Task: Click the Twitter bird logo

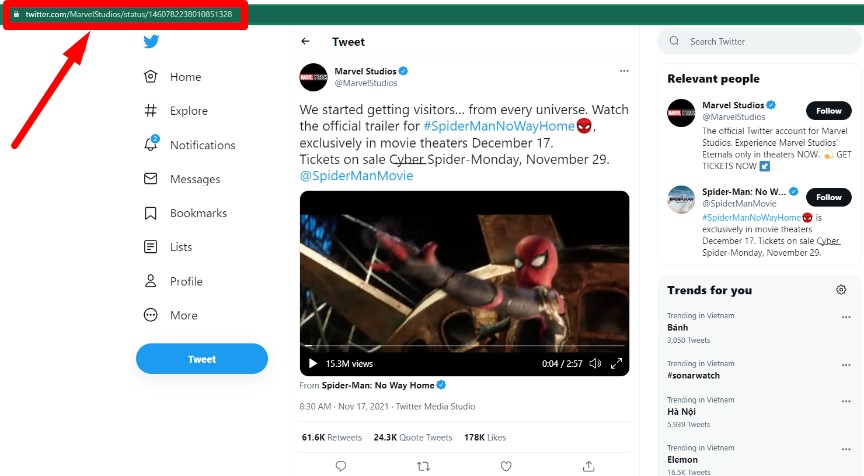Action: pyautogui.click(x=151, y=42)
